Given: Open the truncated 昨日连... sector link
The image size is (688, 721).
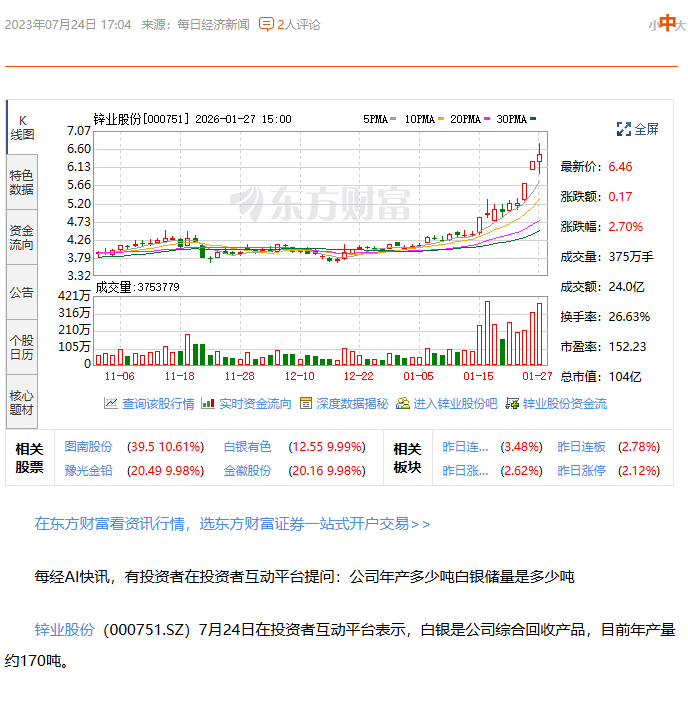Looking at the screenshot, I should tap(465, 446).
